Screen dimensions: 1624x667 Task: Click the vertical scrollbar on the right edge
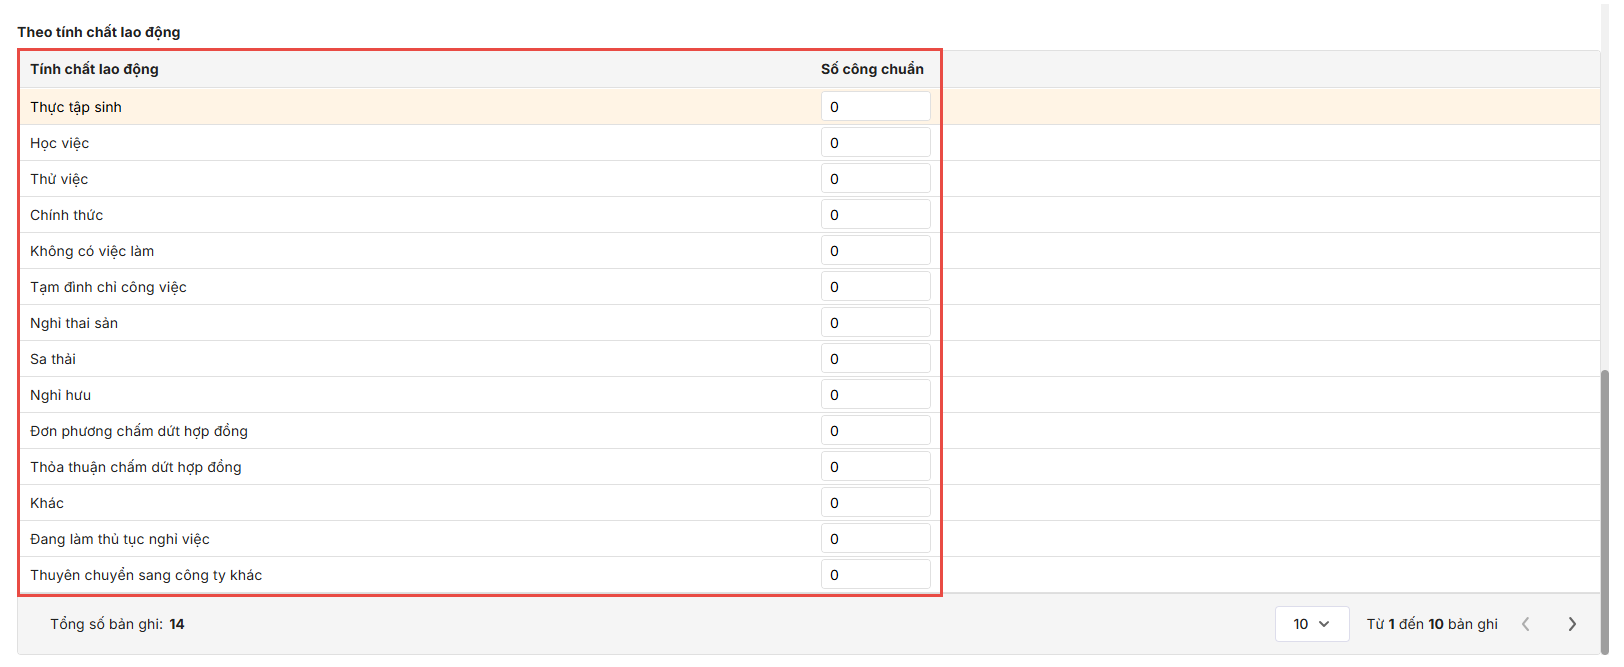coord(1605,500)
